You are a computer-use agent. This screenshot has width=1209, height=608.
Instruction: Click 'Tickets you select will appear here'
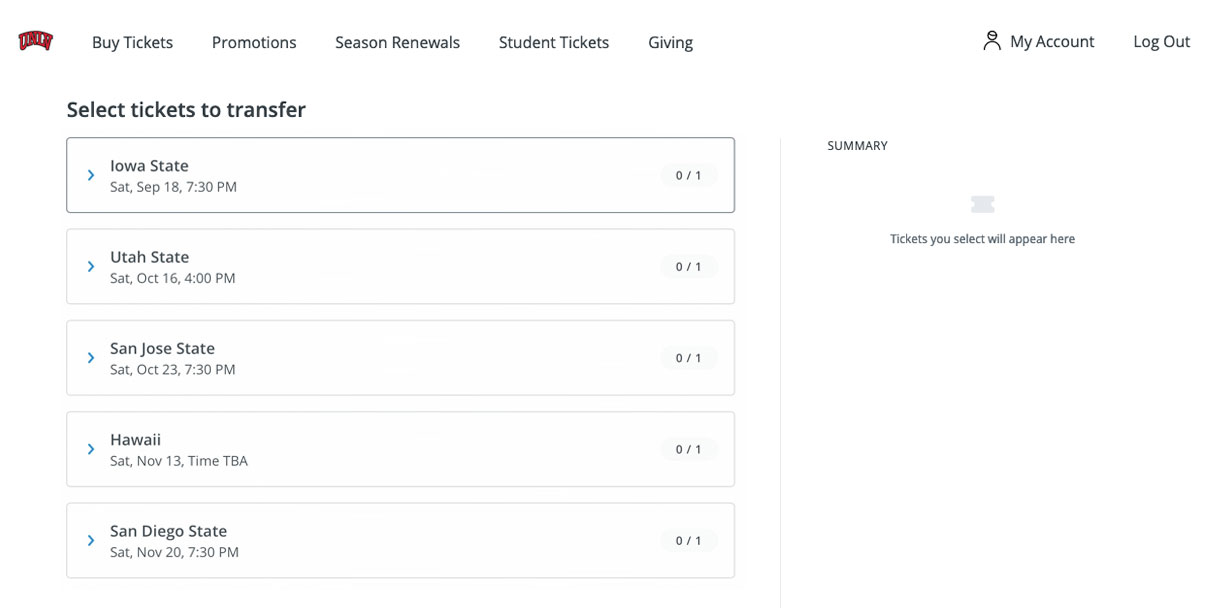click(x=982, y=239)
